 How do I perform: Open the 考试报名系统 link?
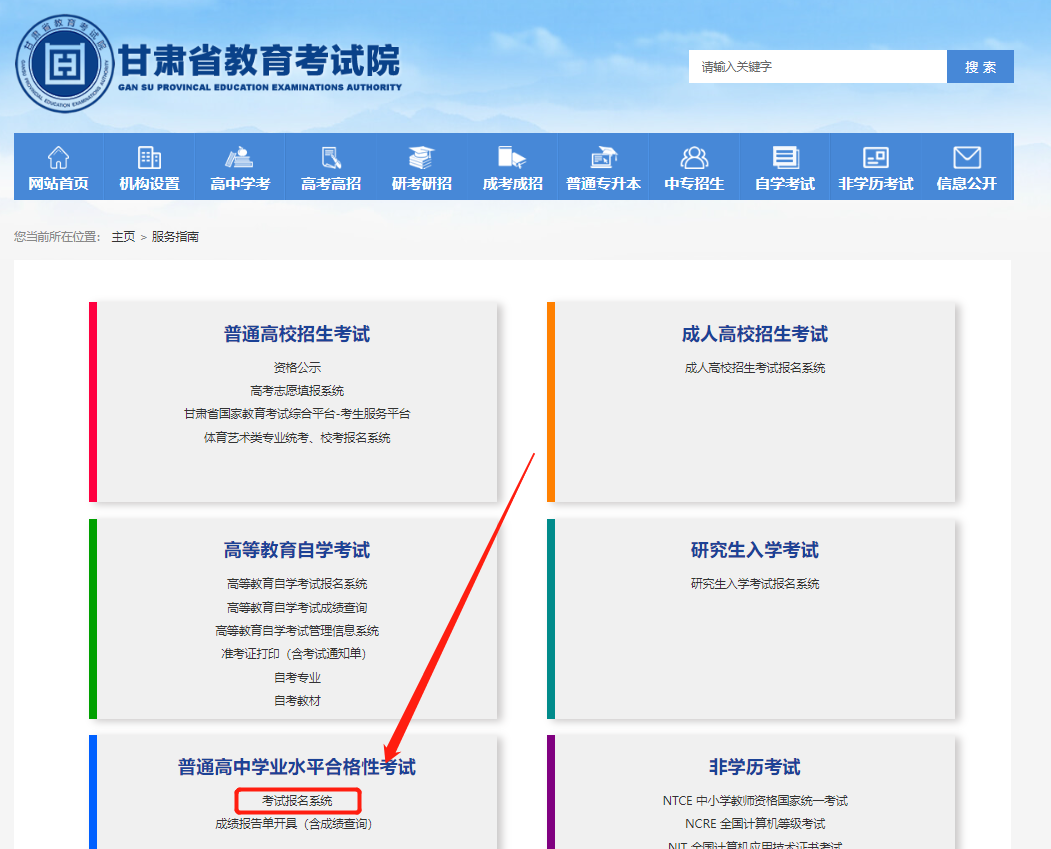(297, 801)
